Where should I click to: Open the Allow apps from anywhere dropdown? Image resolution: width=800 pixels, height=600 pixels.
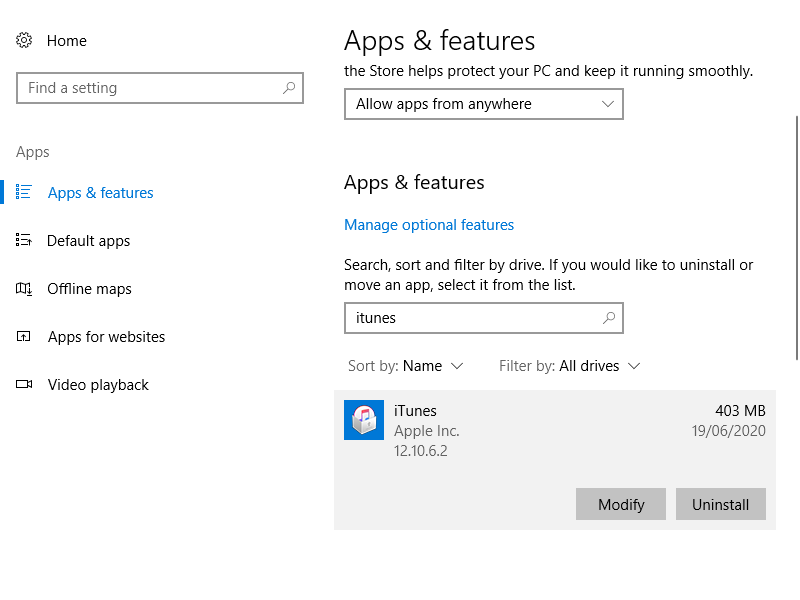tap(484, 104)
